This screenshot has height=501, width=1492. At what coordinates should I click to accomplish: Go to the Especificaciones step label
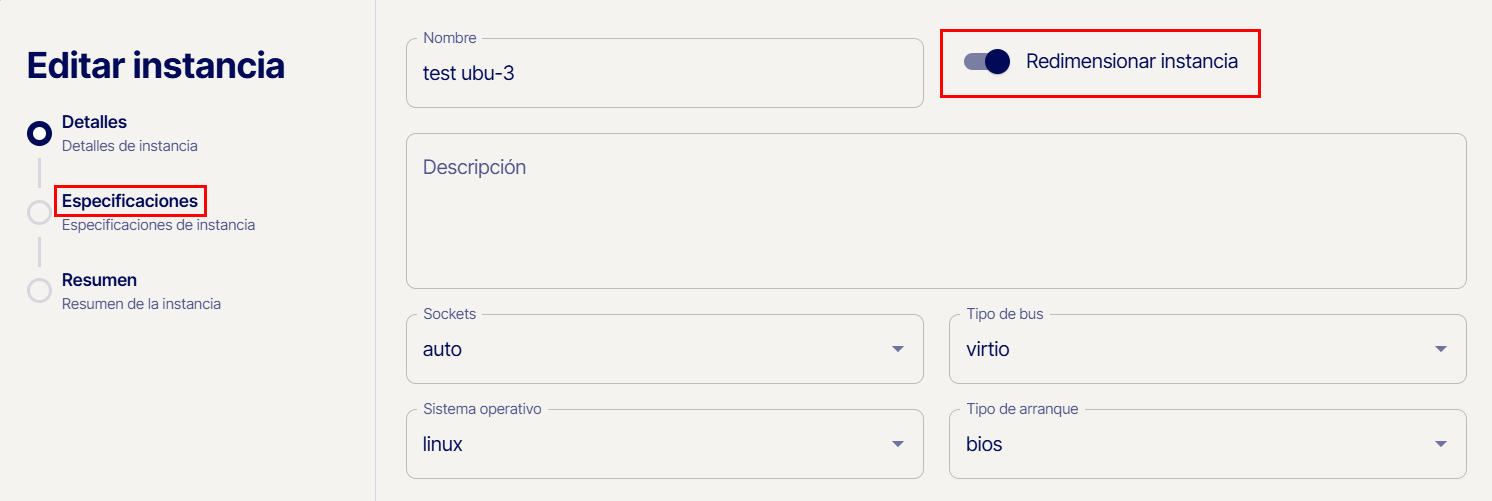pos(130,201)
